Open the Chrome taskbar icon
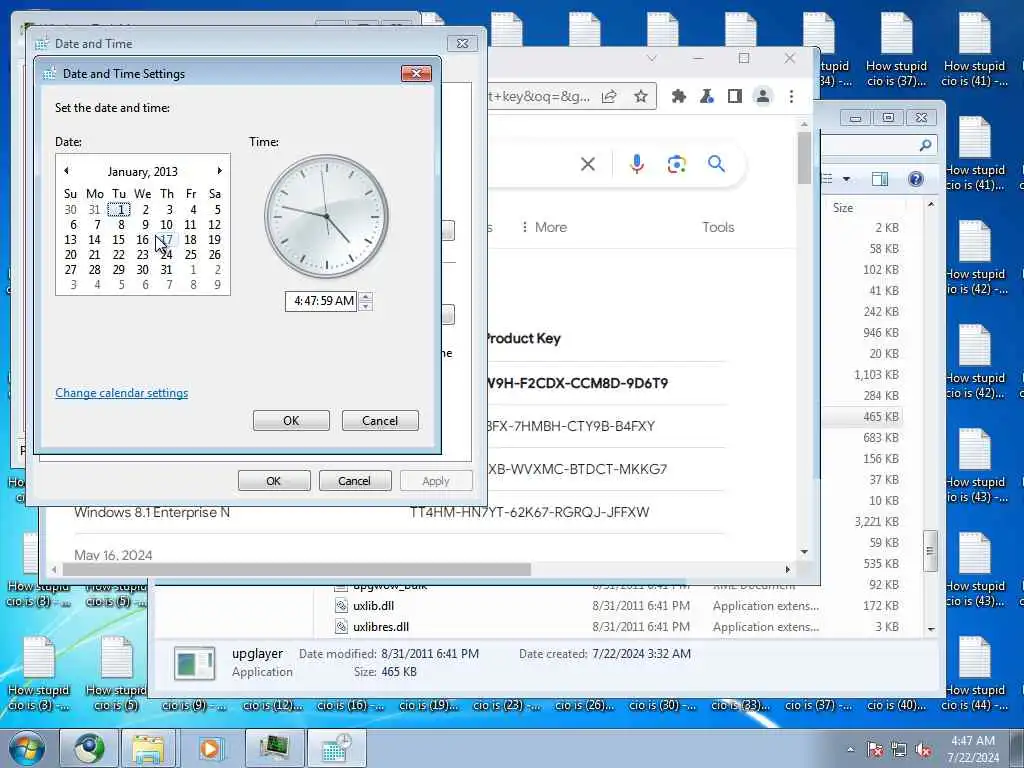 click(x=89, y=748)
